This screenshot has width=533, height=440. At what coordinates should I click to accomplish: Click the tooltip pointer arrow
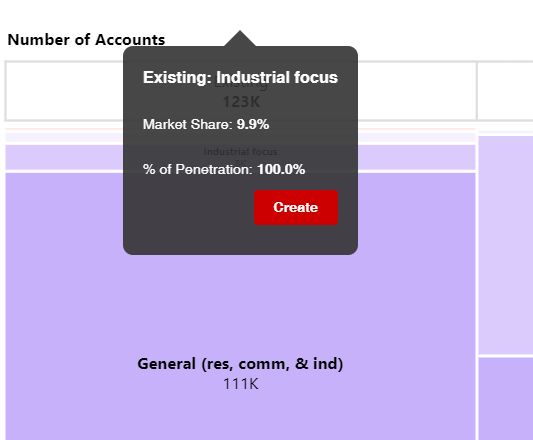point(240,38)
